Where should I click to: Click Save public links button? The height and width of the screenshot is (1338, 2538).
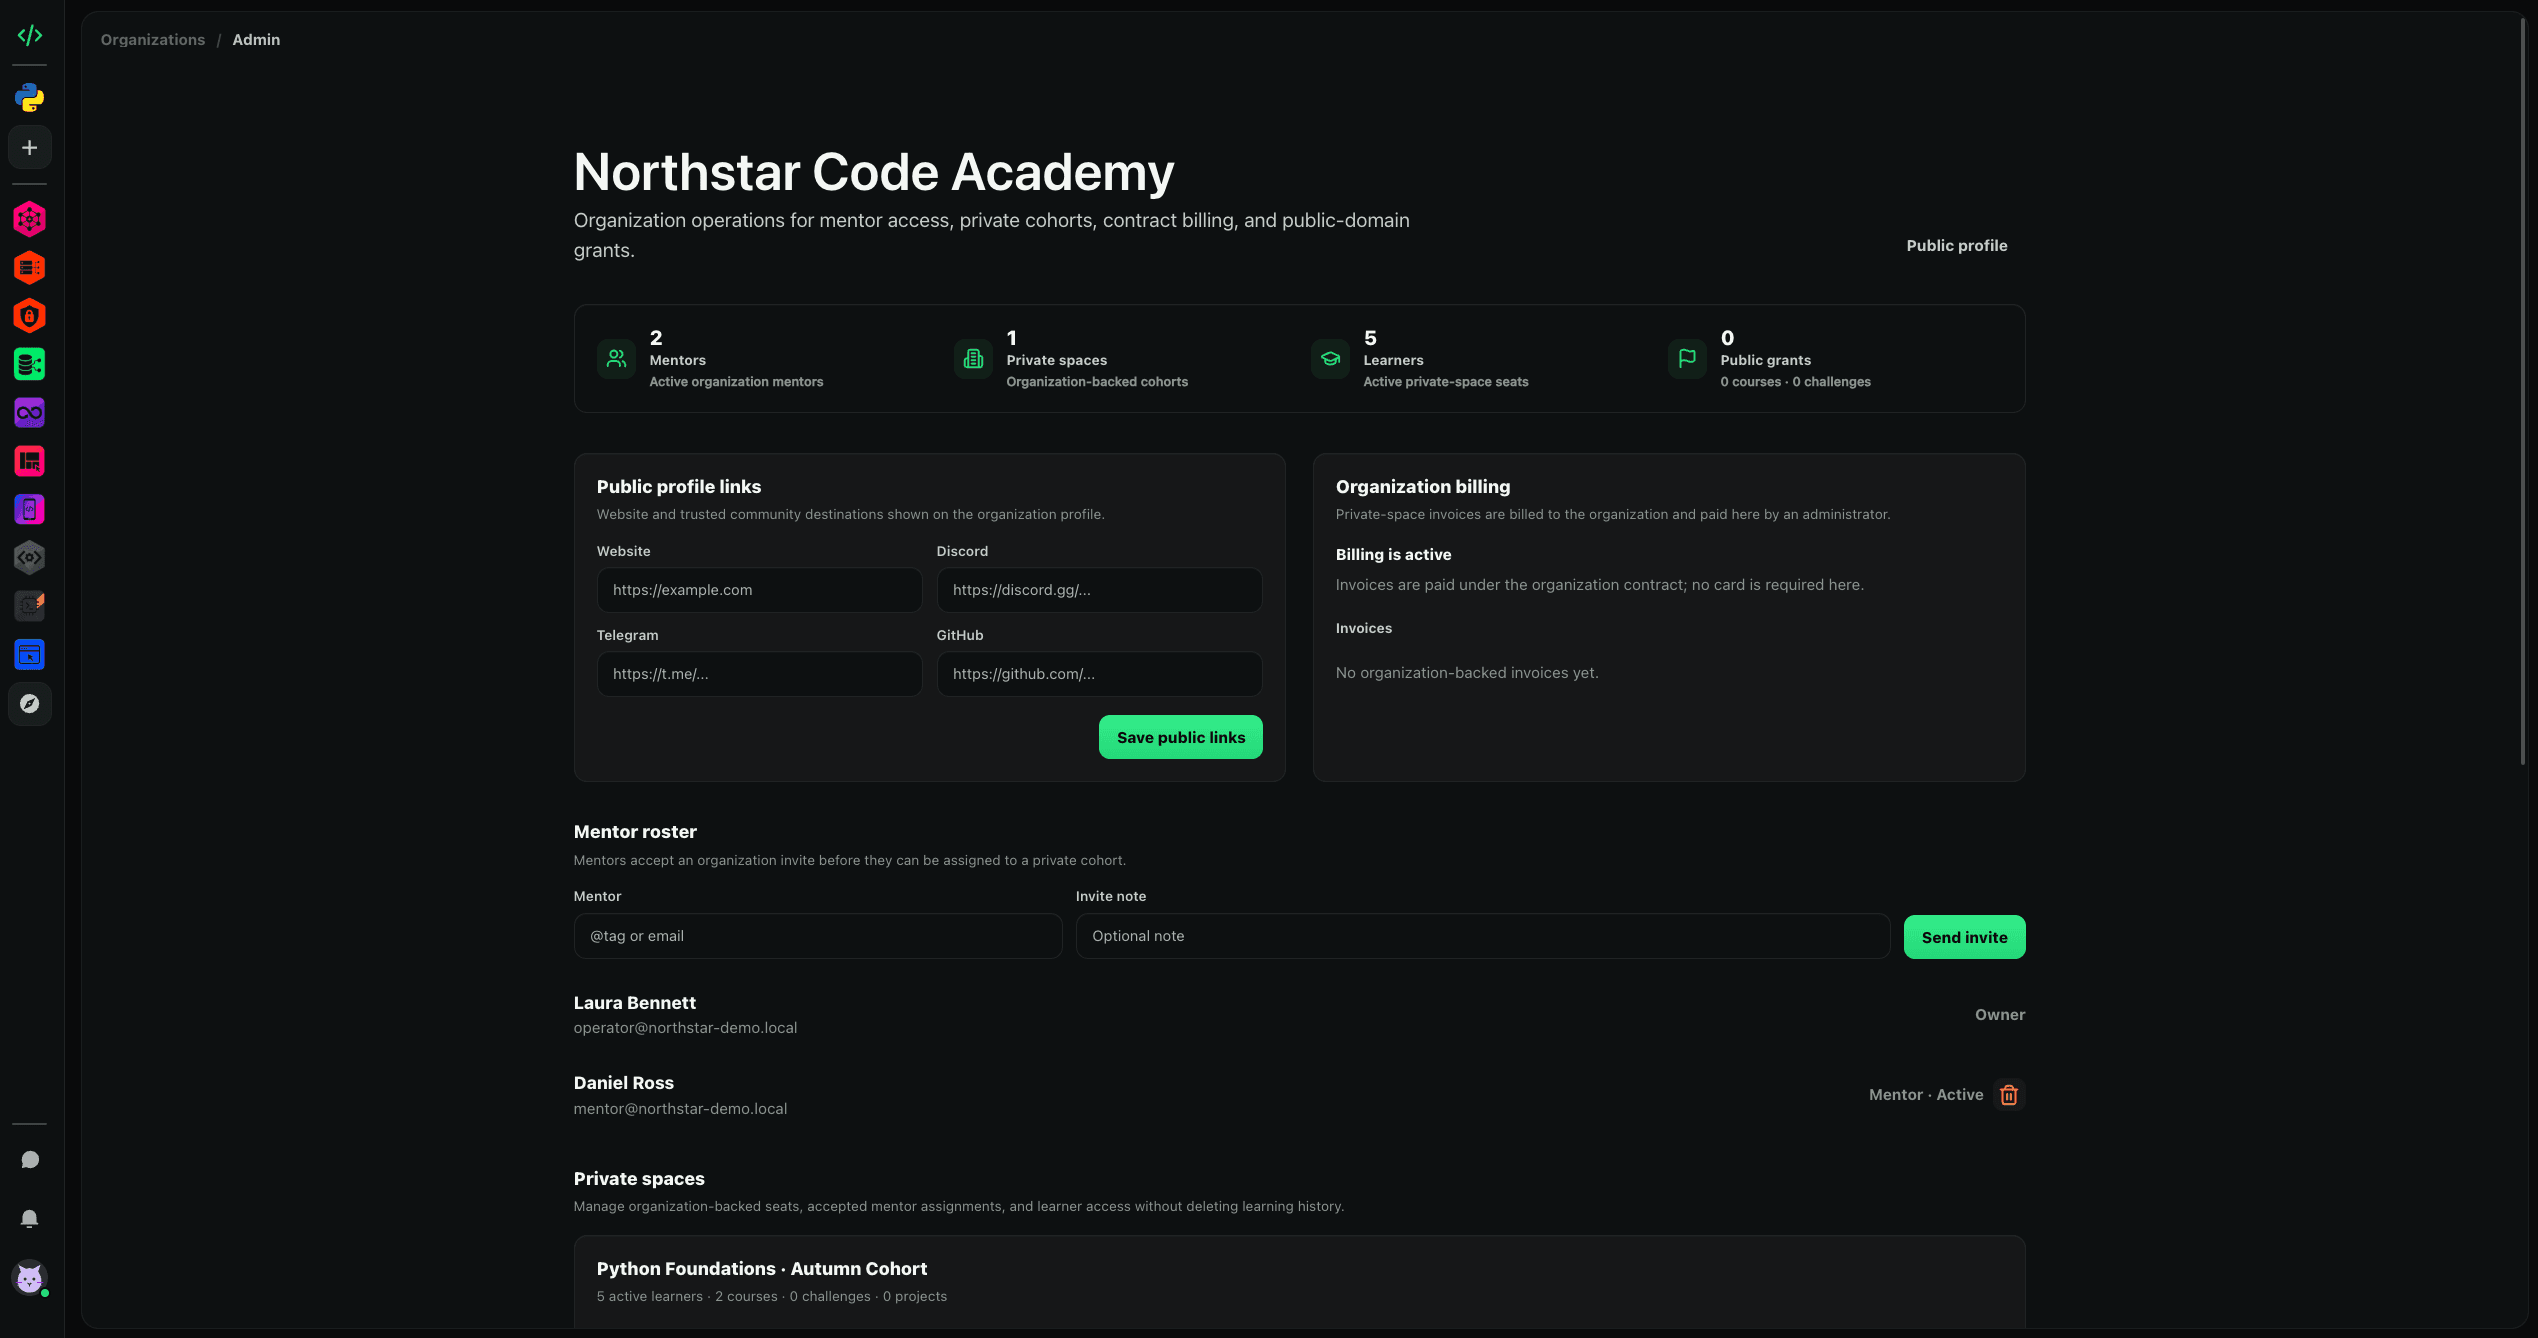point(1180,737)
